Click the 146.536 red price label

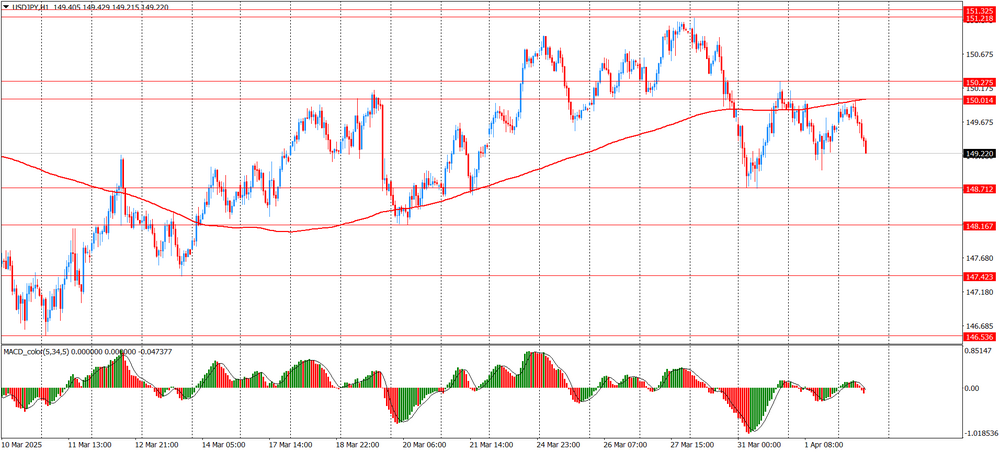coord(979,337)
